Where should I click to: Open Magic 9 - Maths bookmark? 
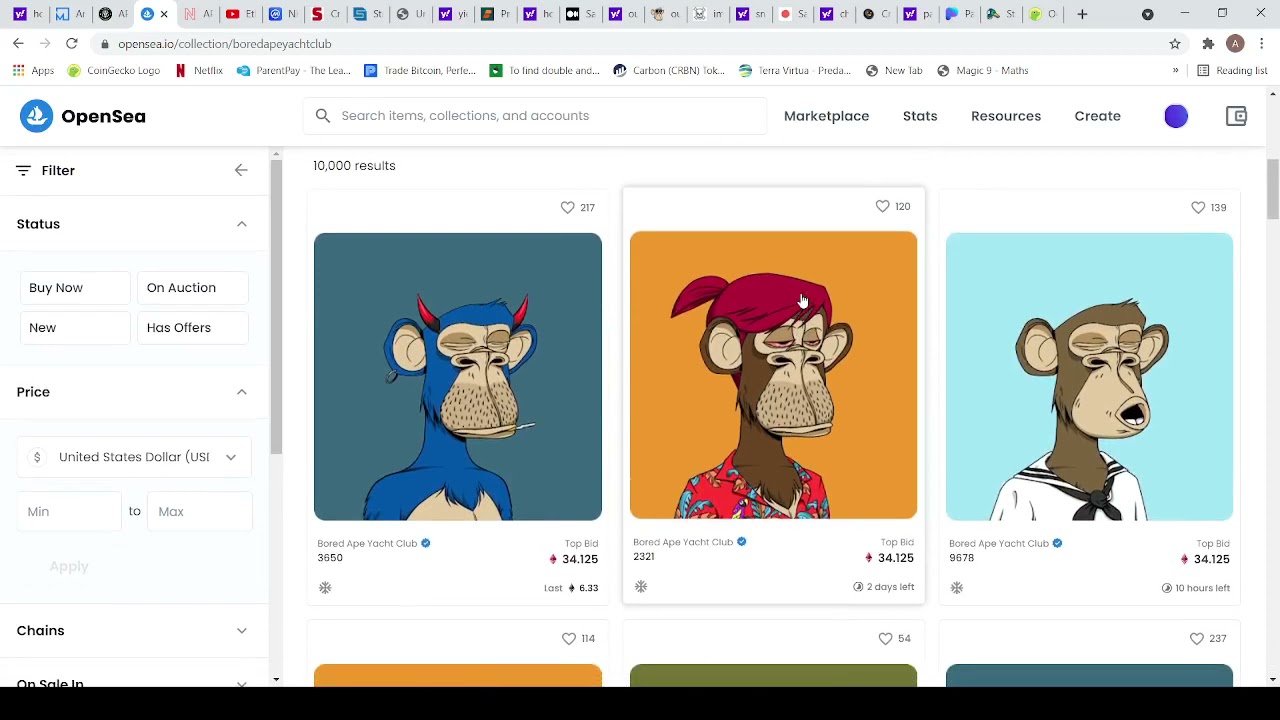click(x=983, y=71)
